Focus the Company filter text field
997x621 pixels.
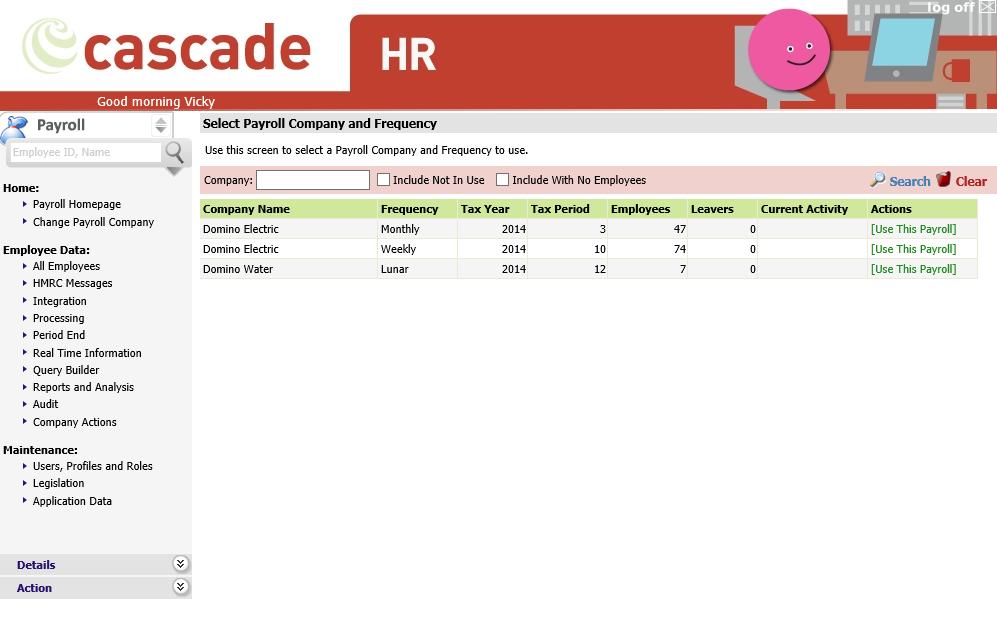(313, 180)
